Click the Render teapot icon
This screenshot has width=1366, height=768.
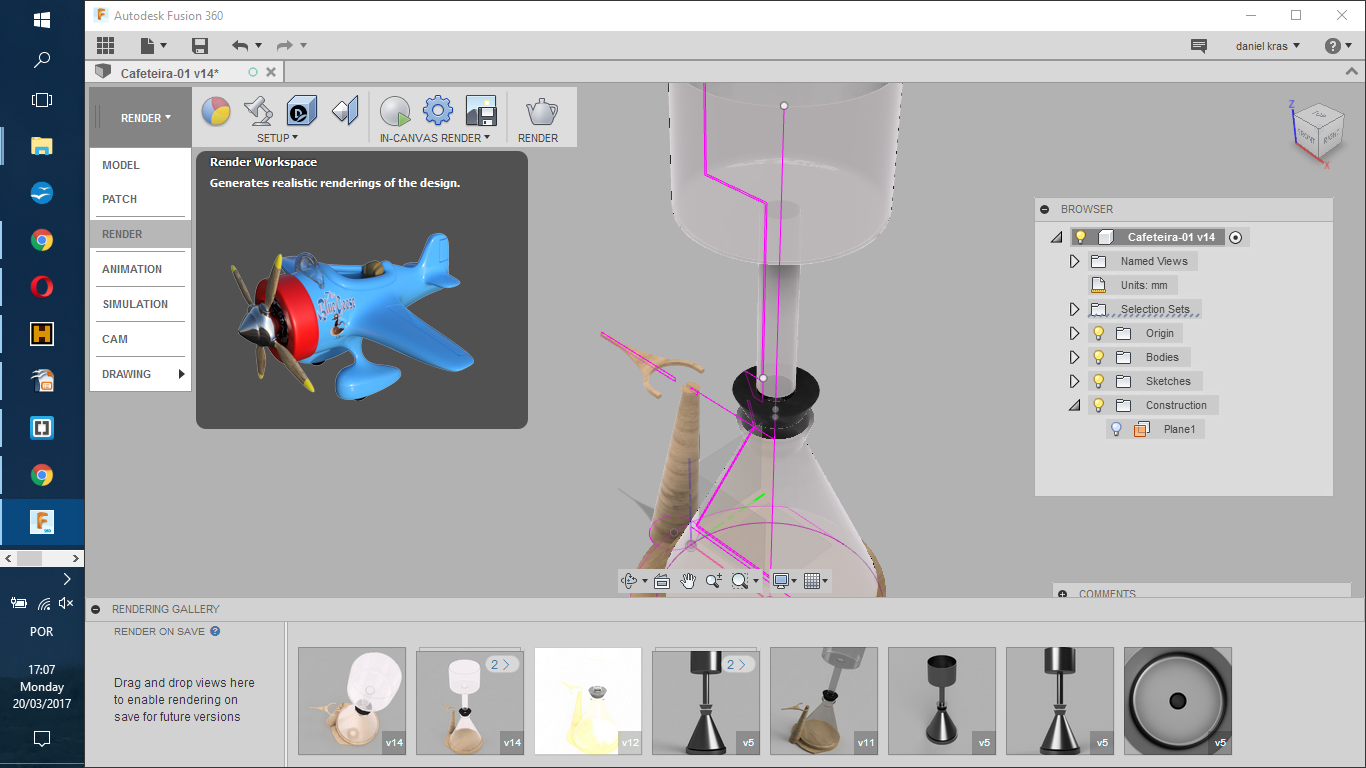pyautogui.click(x=542, y=110)
